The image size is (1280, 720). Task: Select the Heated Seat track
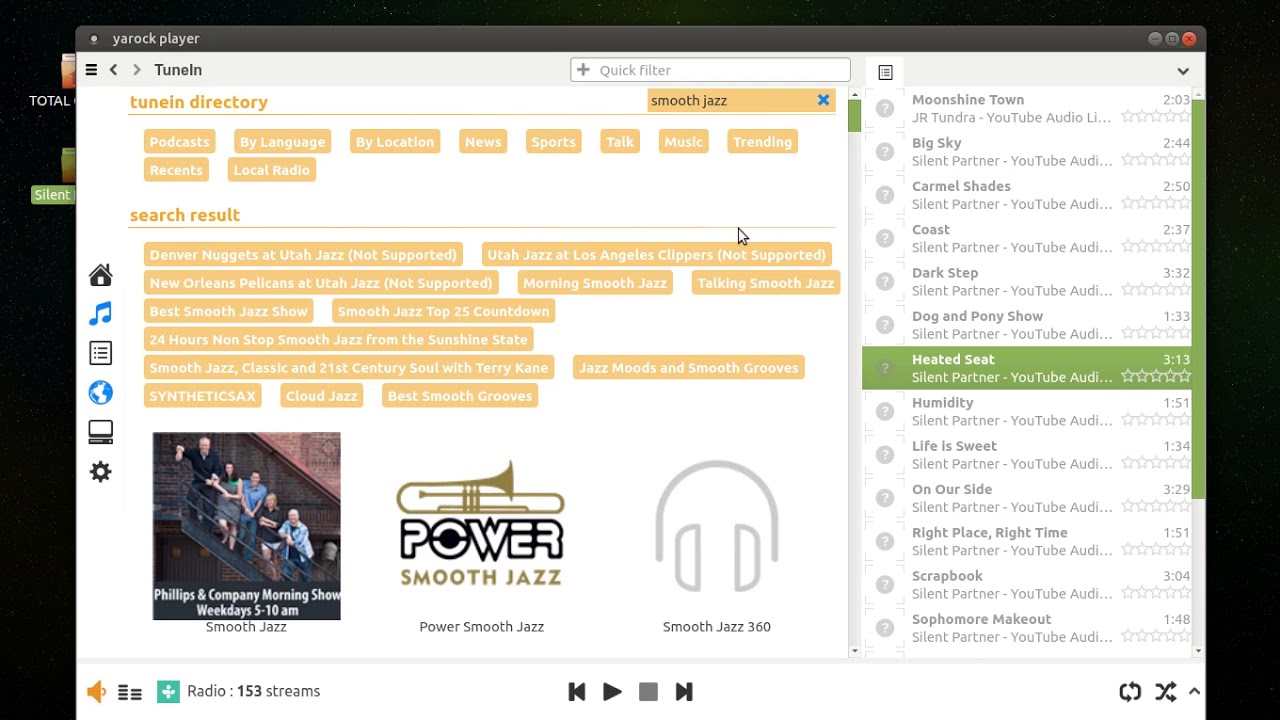coord(1027,368)
